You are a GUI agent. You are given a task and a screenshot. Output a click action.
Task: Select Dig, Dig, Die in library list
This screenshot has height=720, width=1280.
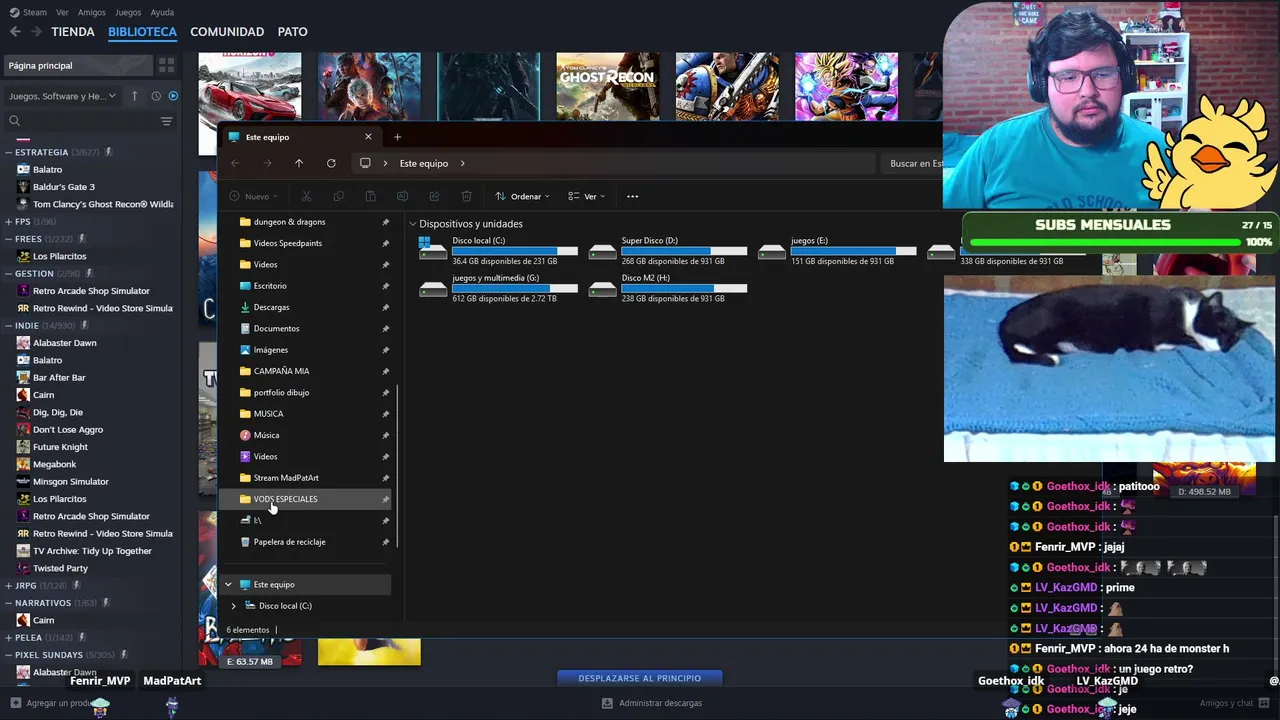coord(58,412)
